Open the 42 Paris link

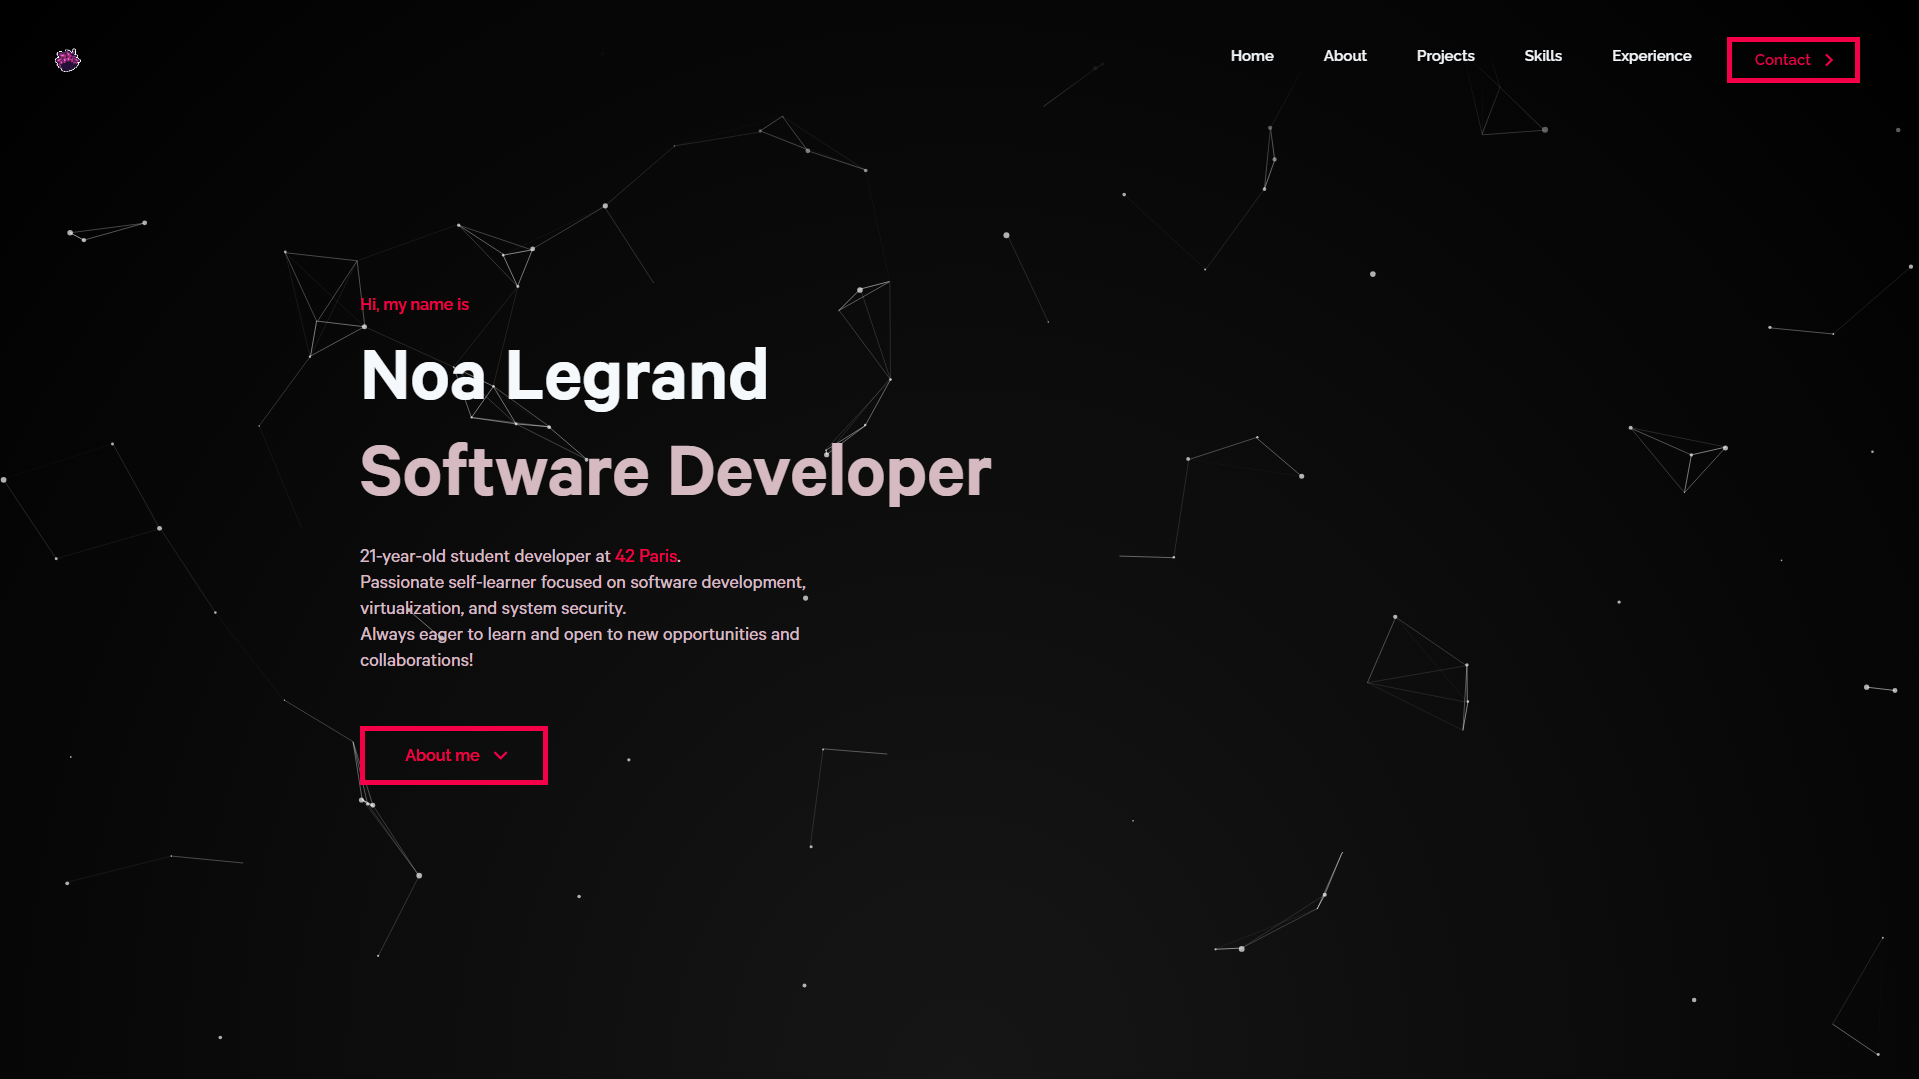pos(644,556)
